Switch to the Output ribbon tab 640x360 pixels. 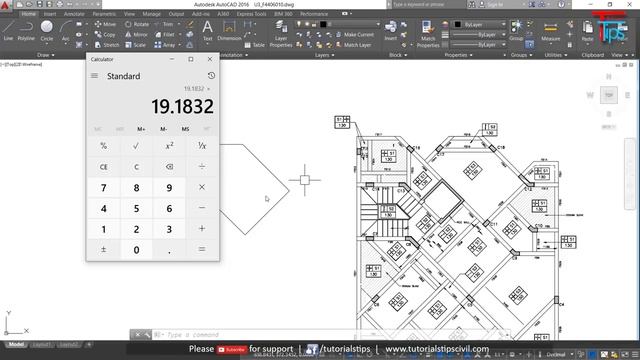pos(176,14)
